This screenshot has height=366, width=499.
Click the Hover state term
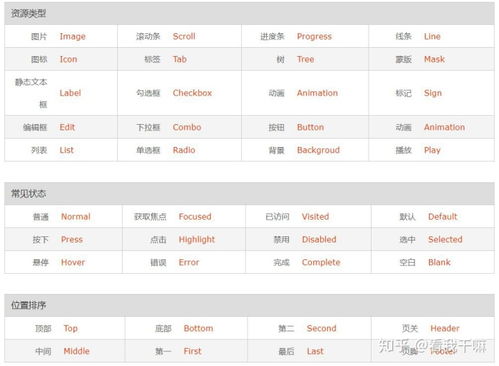[73, 262]
